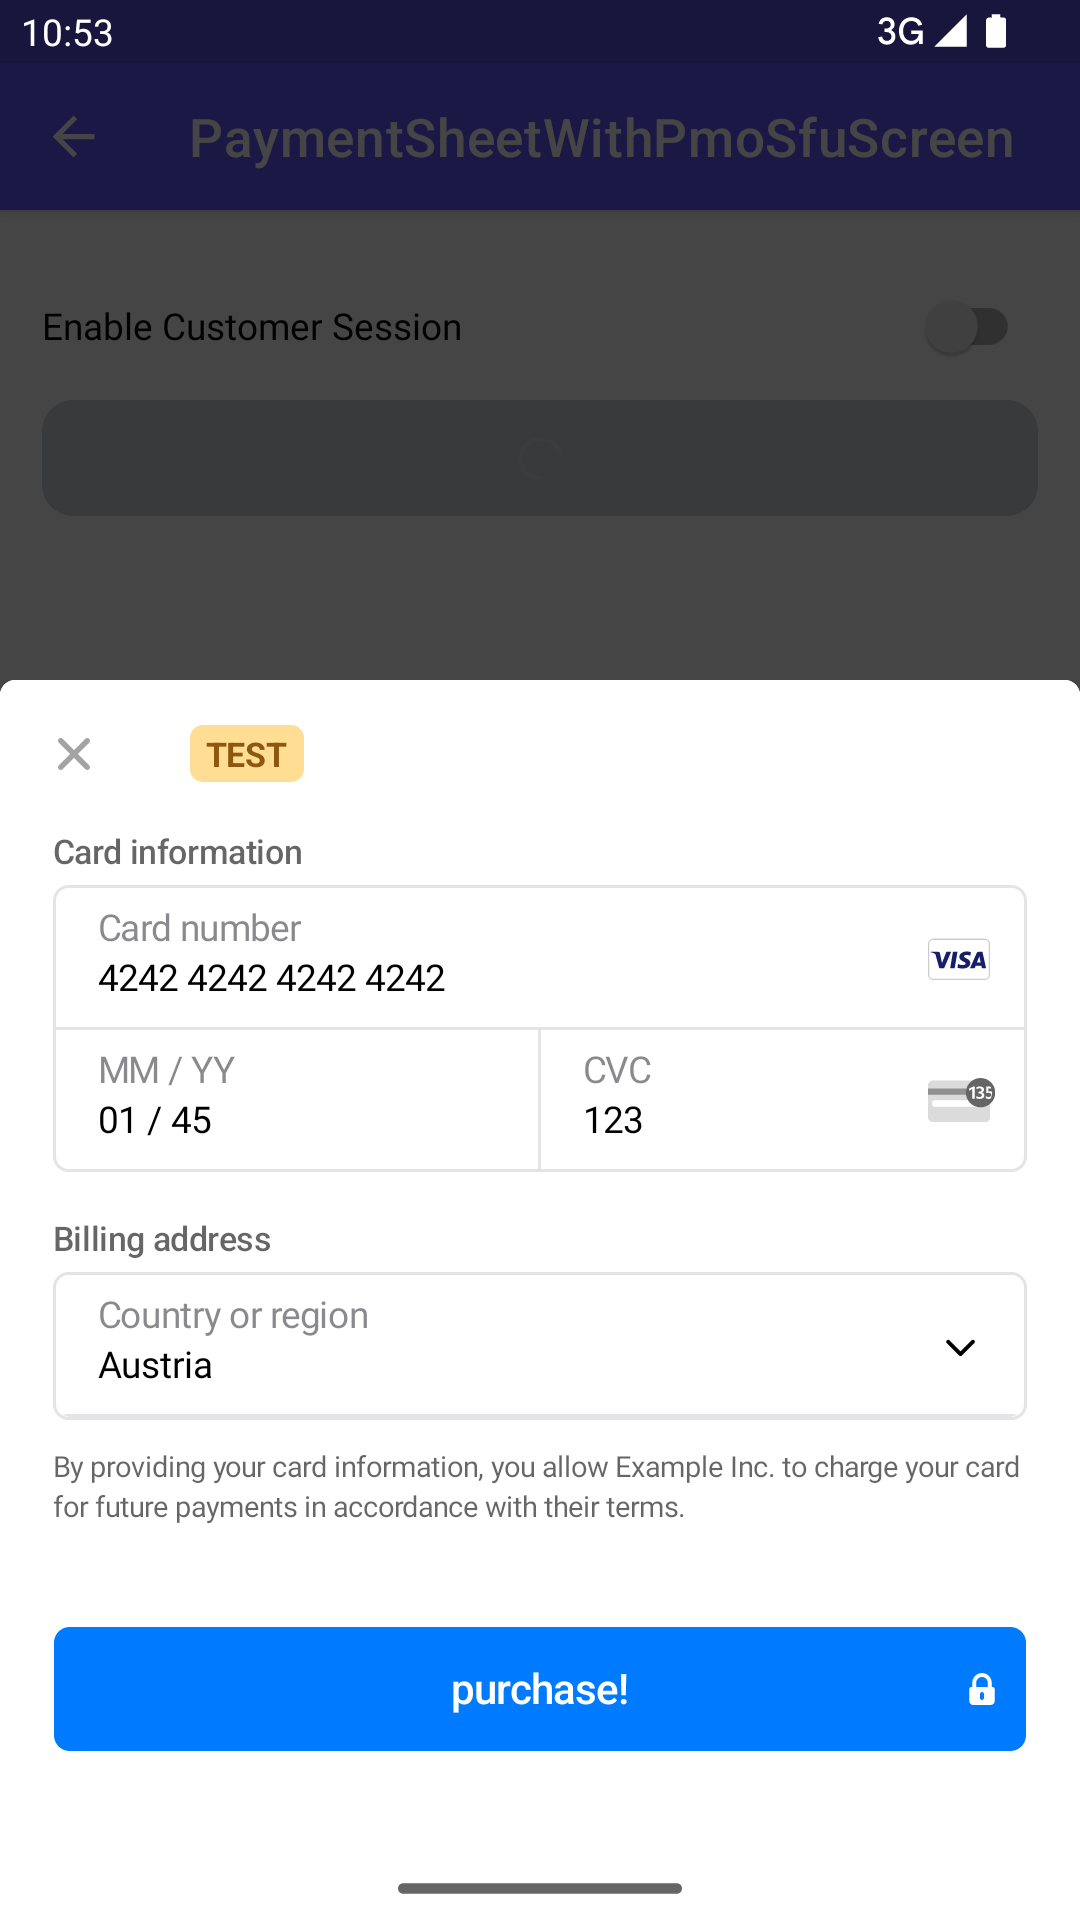
Task: Edit the MM / YY expiry field
Action: [296, 1100]
